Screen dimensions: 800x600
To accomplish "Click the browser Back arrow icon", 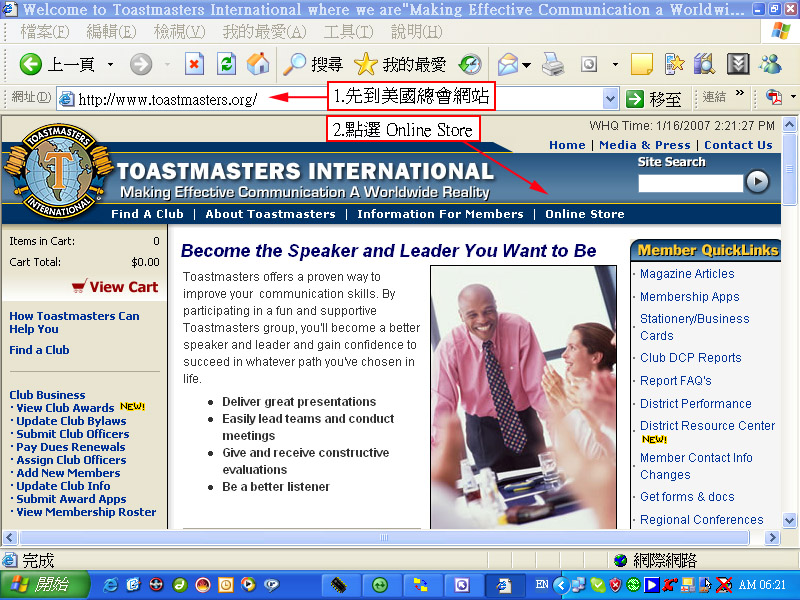I will 31,65.
